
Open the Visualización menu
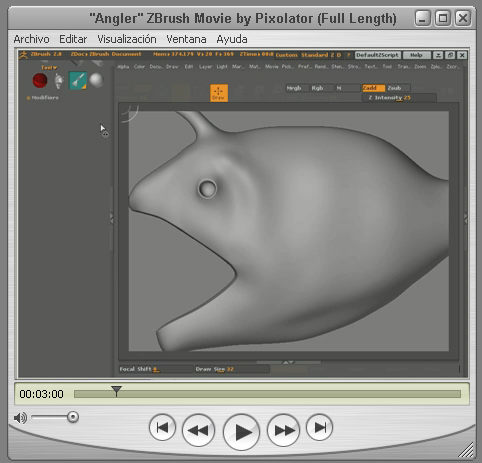(127, 39)
